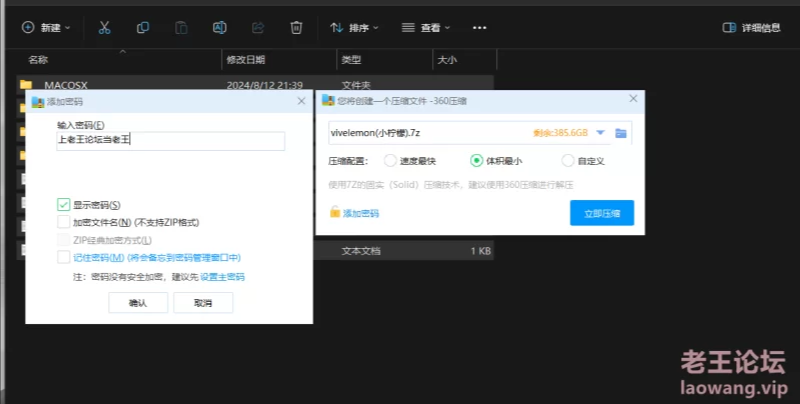Expand the save path dropdown arrow
Image resolution: width=800 pixels, height=404 pixels.
[601, 133]
